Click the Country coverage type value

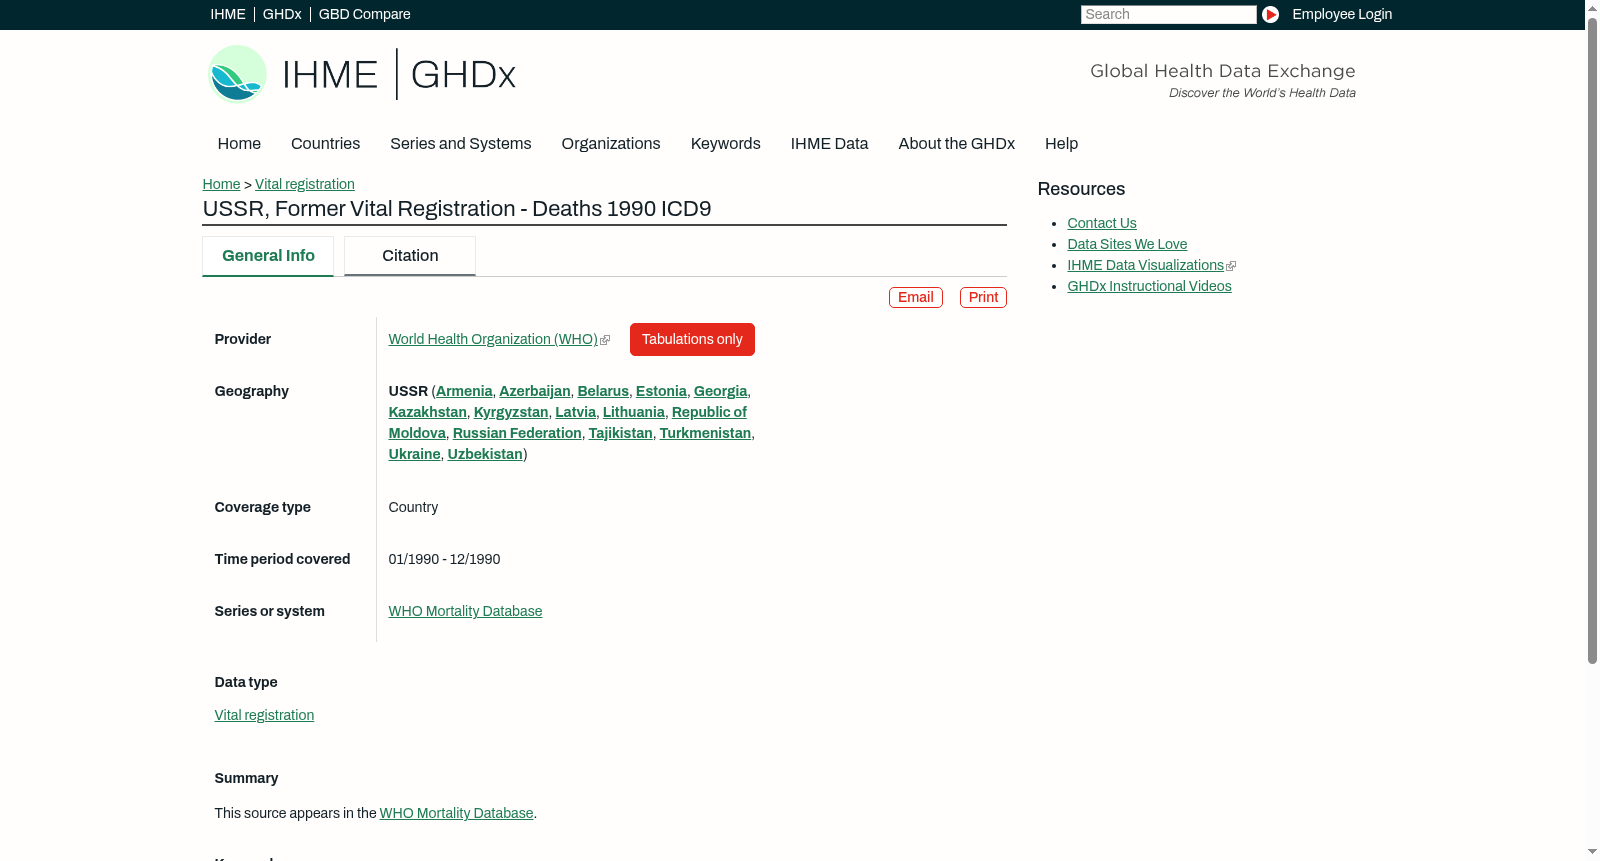[413, 508]
